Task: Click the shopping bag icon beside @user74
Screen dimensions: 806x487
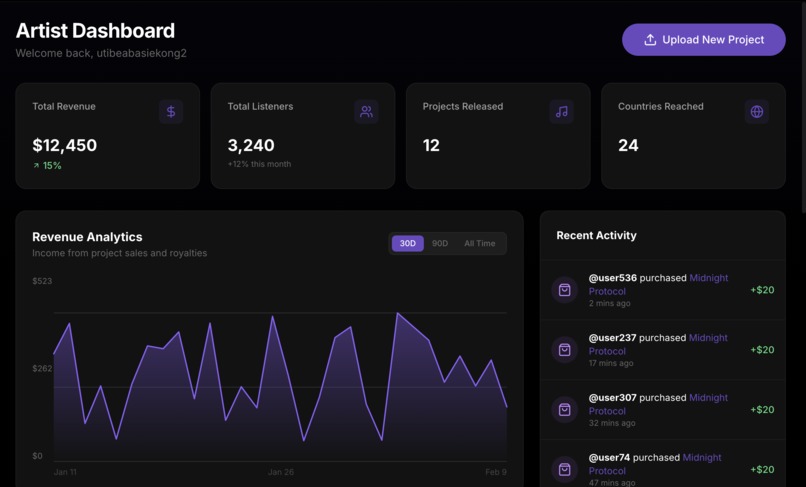Action: (564, 470)
